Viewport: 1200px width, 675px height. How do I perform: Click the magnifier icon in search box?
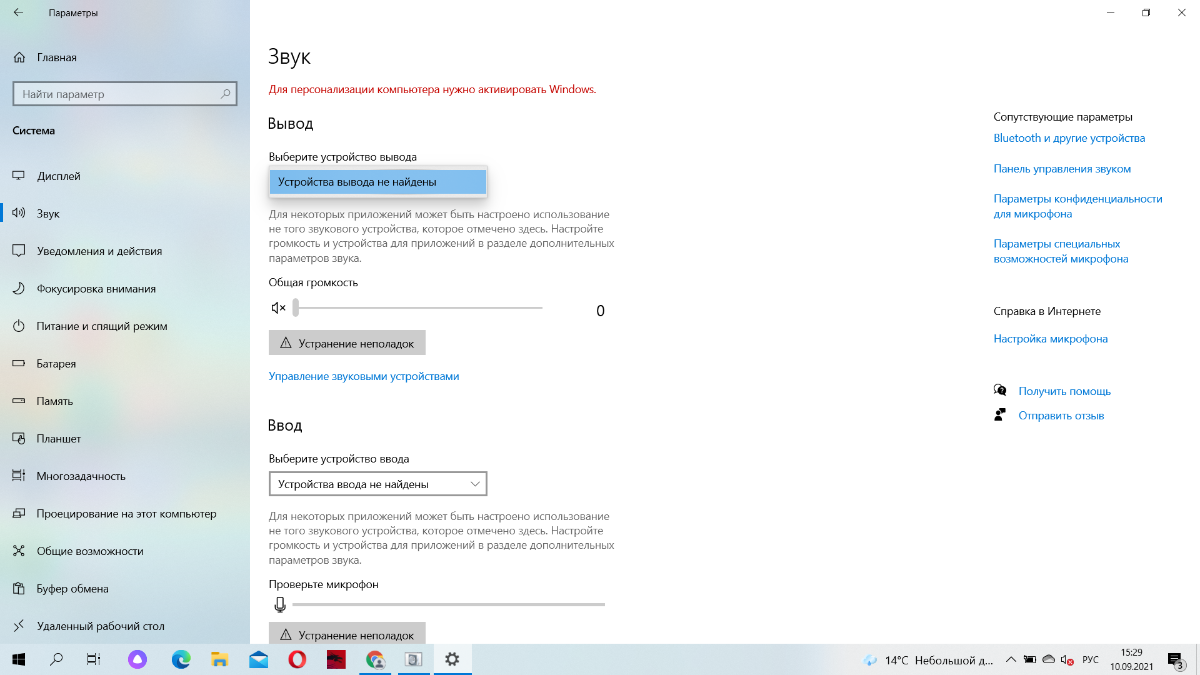pyautogui.click(x=226, y=94)
